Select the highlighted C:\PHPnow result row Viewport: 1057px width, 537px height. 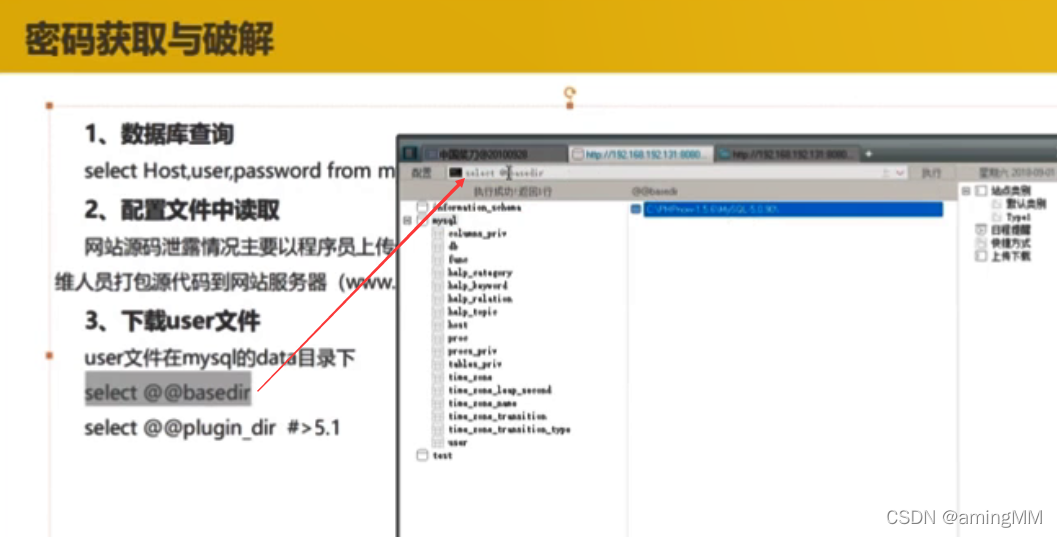click(793, 210)
